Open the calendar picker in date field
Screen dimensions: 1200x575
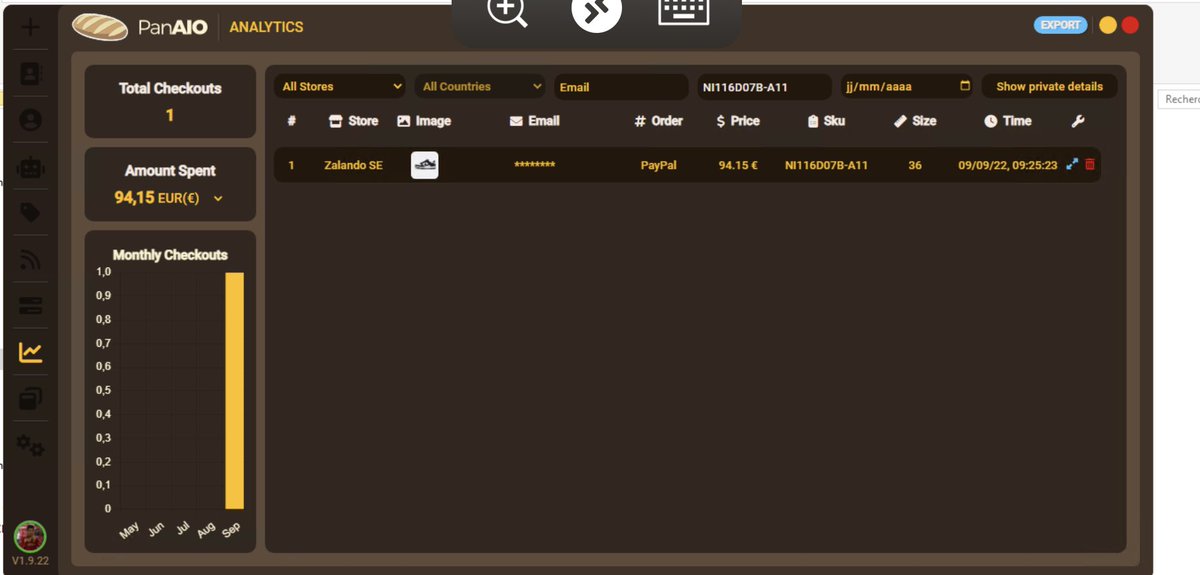(x=965, y=86)
